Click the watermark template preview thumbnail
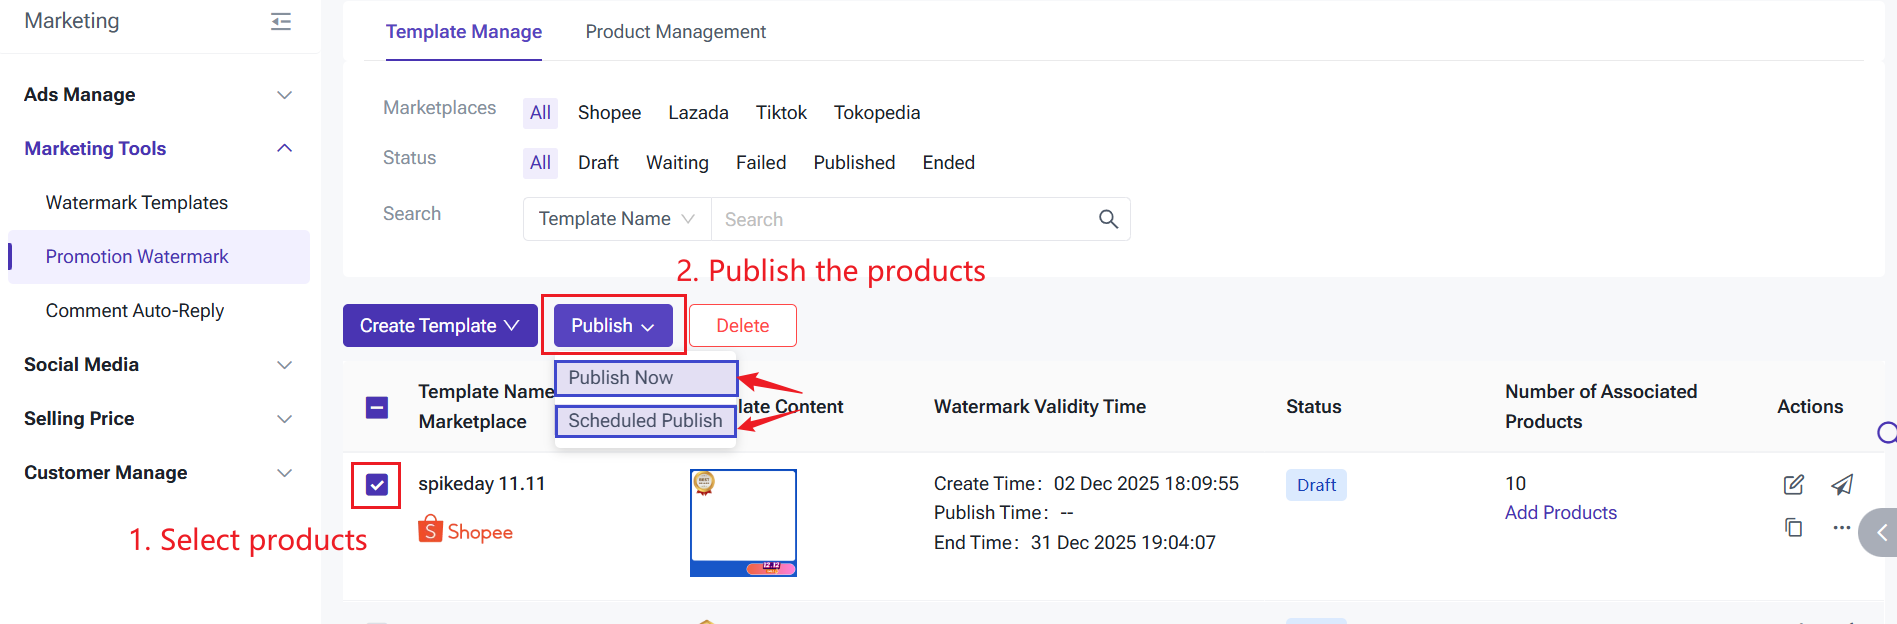 (x=743, y=522)
